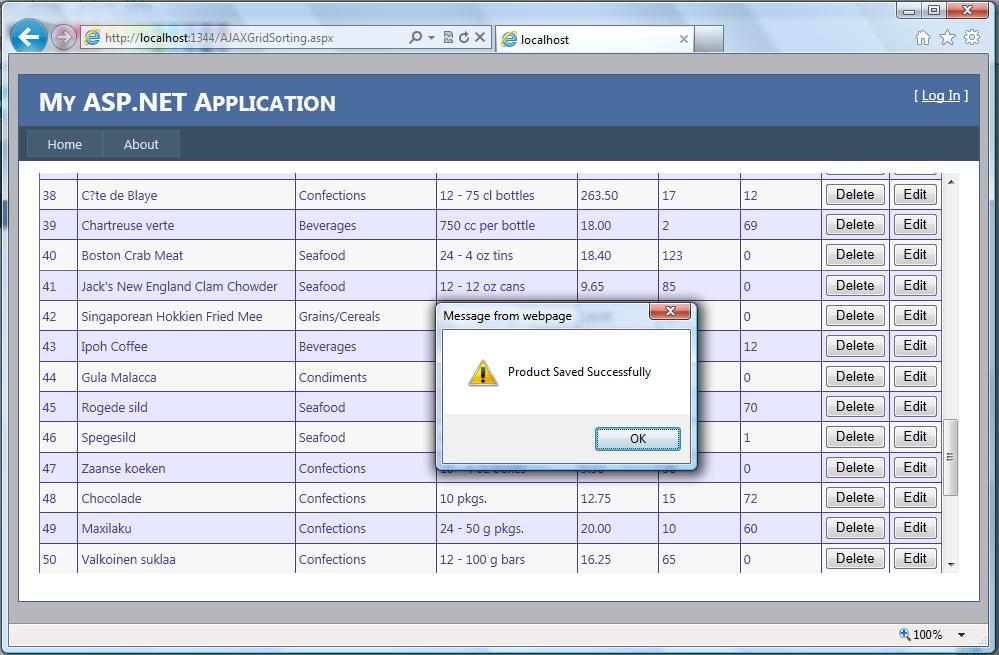This screenshot has height=655, width=999.
Task: Switch to the About navigation tab
Action: [x=140, y=143]
